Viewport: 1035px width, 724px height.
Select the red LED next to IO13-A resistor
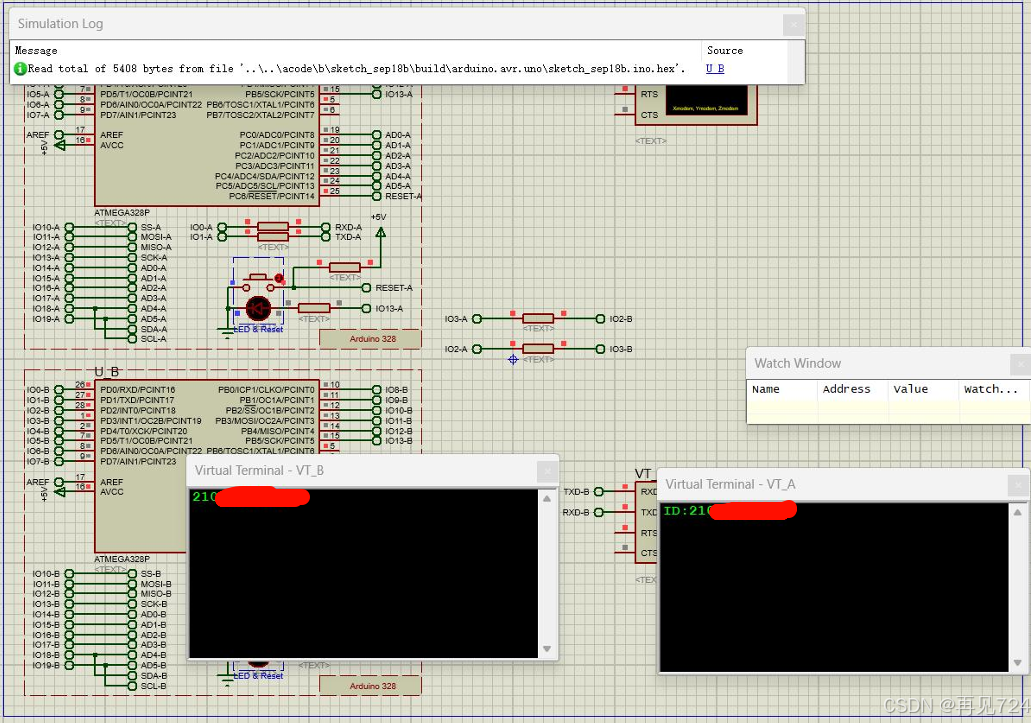[258, 308]
